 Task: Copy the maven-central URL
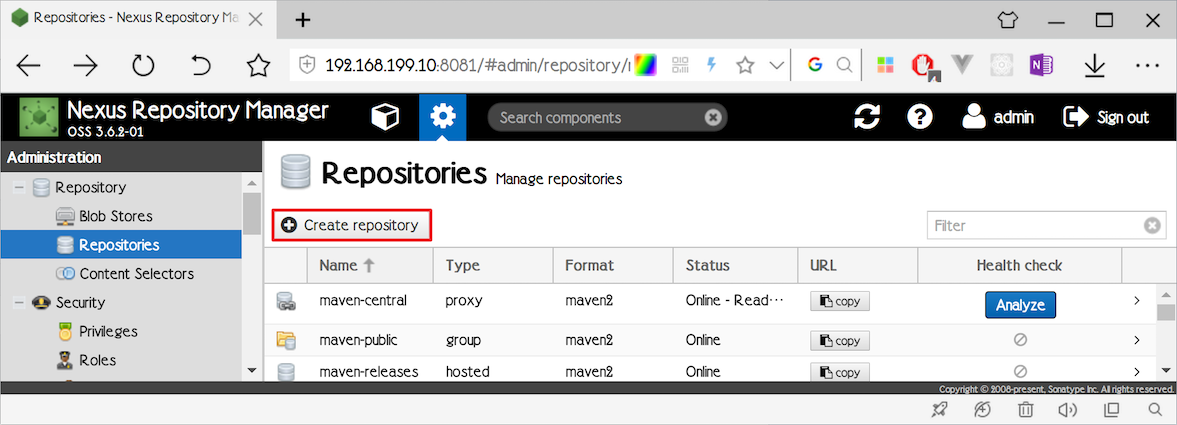[840, 301]
